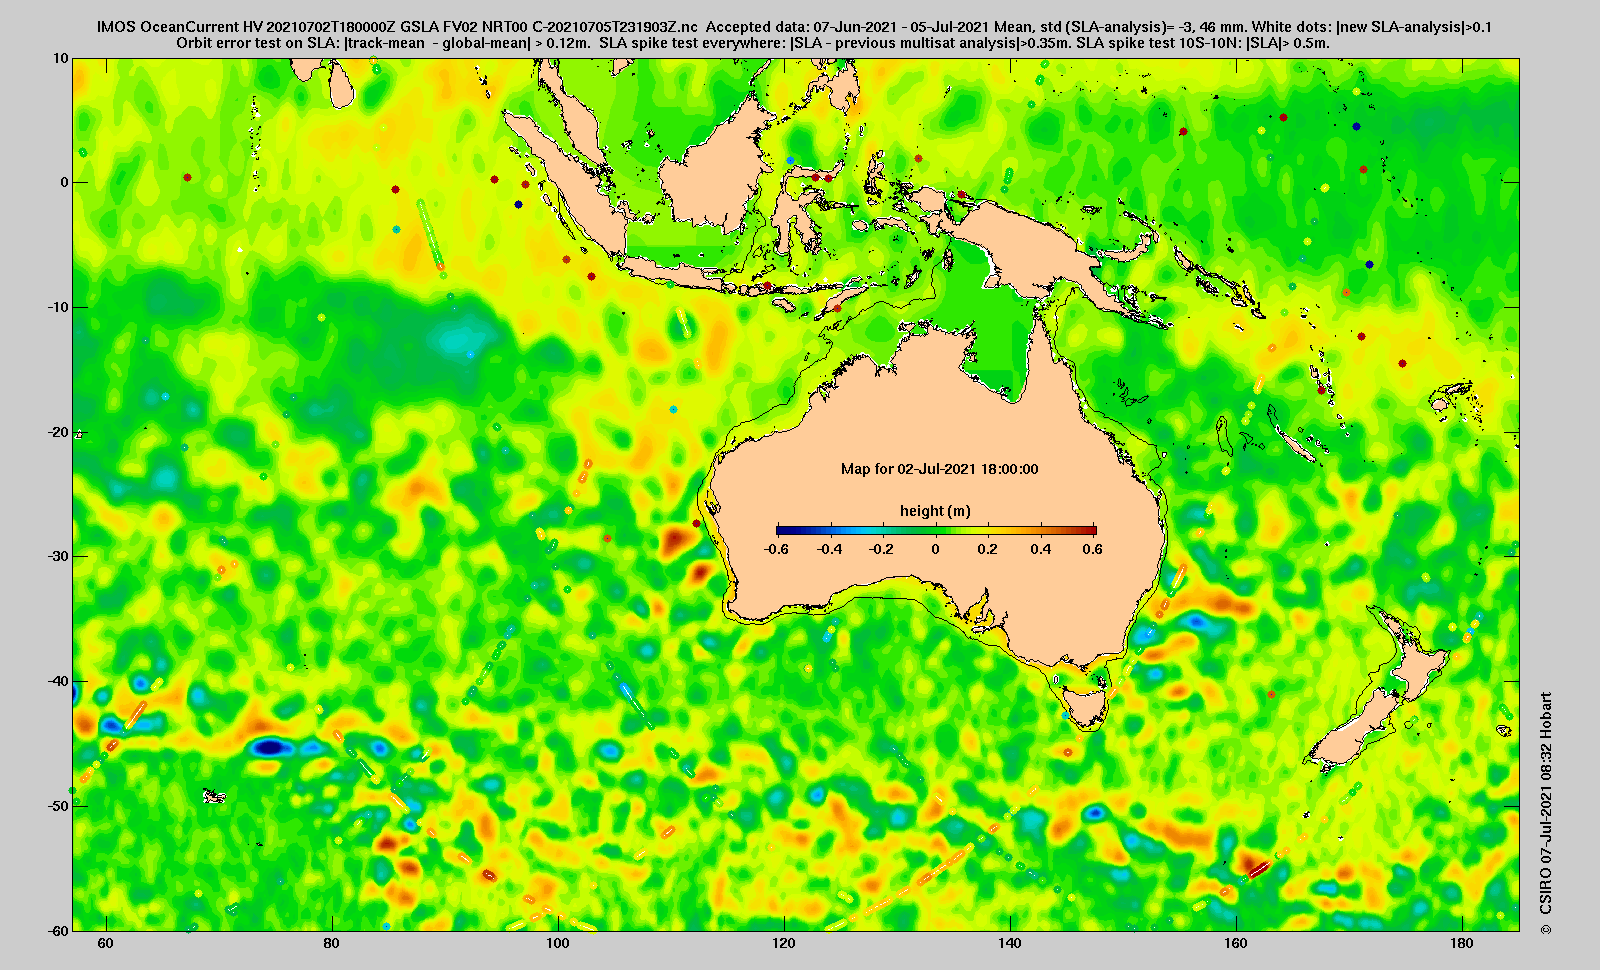Click longitude axis label 60
Screen dimensions: 1600x970
(x=106, y=943)
